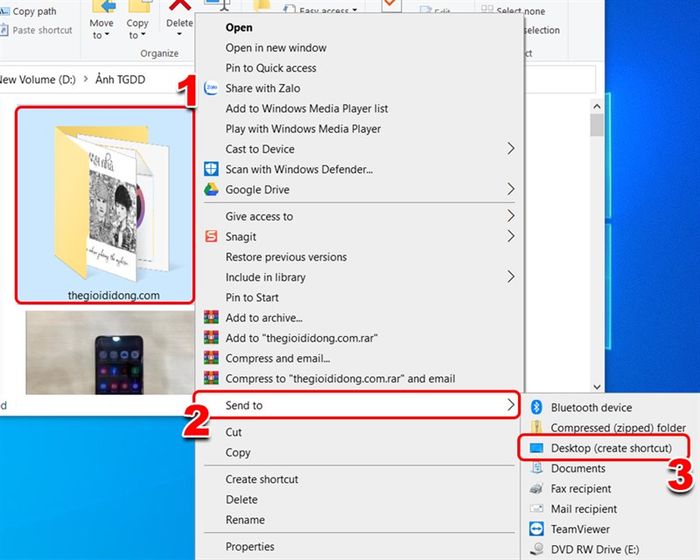Click Select none in the ribbon
Screen dimensions: 700x560
pyautogui.click(x=513, y=10)
